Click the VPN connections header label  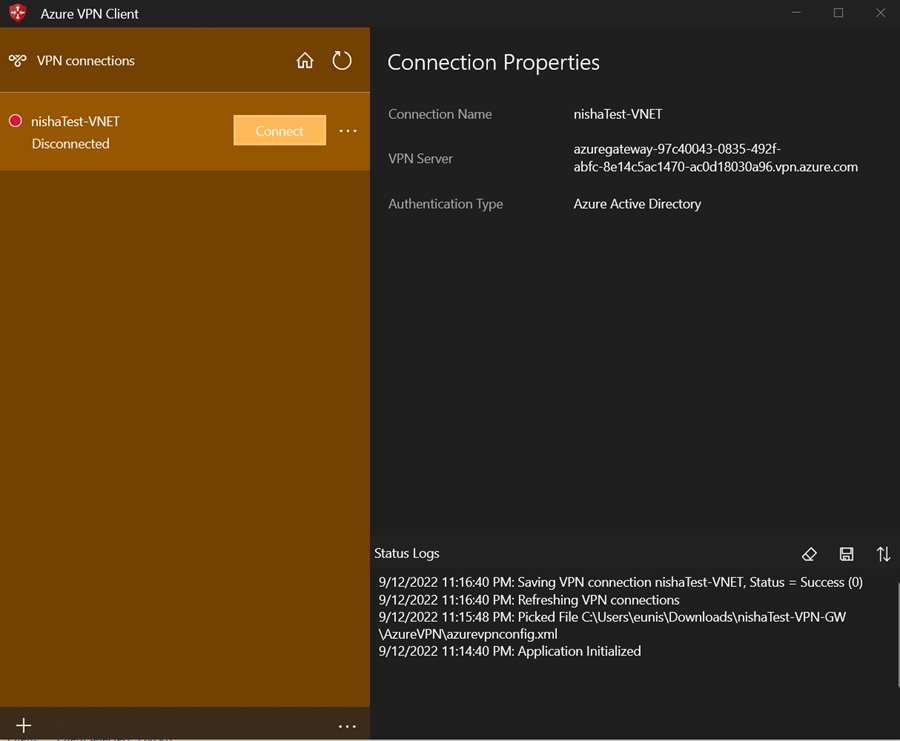tap(84, 60)
